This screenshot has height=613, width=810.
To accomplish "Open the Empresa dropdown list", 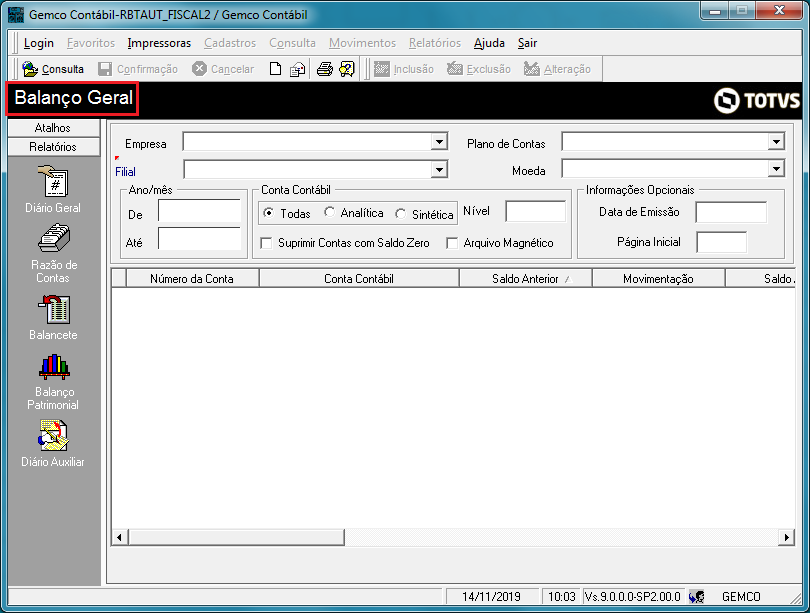I will click(439, 142).
